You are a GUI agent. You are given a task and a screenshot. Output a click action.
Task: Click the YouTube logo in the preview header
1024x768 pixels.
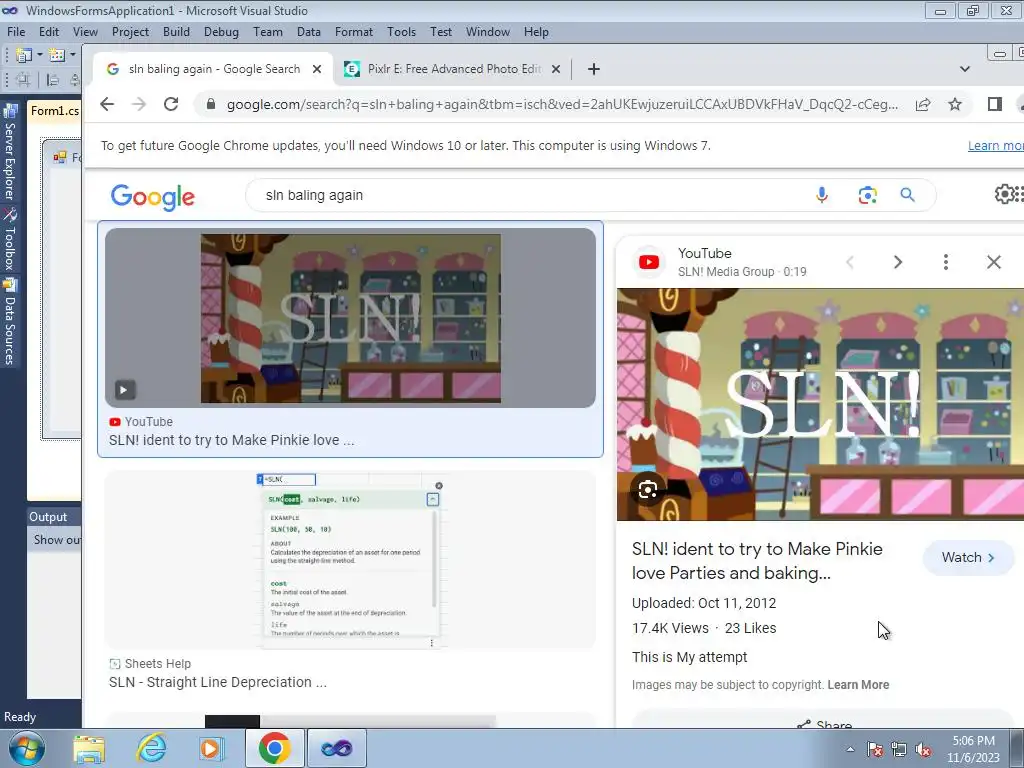[649, 262]
